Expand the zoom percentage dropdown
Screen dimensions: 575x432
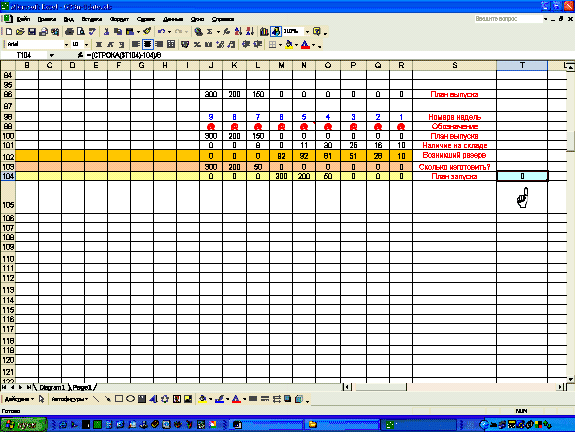coord(307,32)
